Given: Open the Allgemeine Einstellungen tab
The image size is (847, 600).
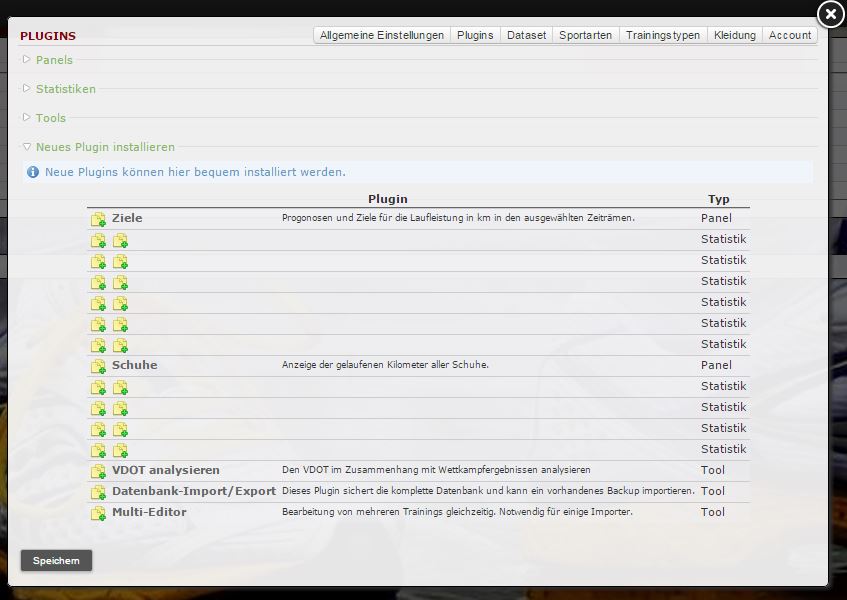Looking at the screenshot, I should pyautogui.click(x=381, y=35).
